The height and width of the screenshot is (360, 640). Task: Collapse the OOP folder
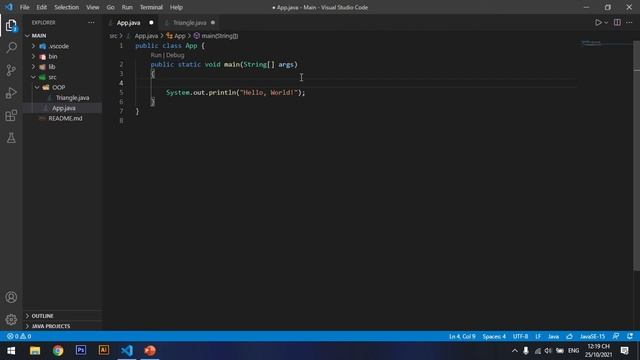tap(58, 87)
